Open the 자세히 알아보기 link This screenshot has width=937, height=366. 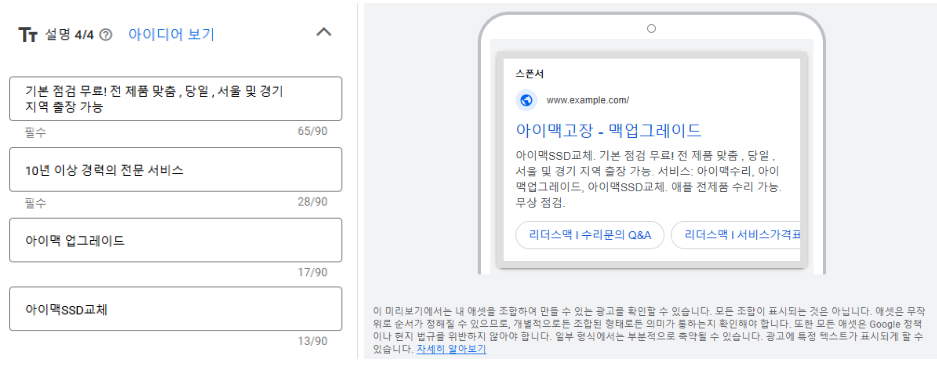451,349
